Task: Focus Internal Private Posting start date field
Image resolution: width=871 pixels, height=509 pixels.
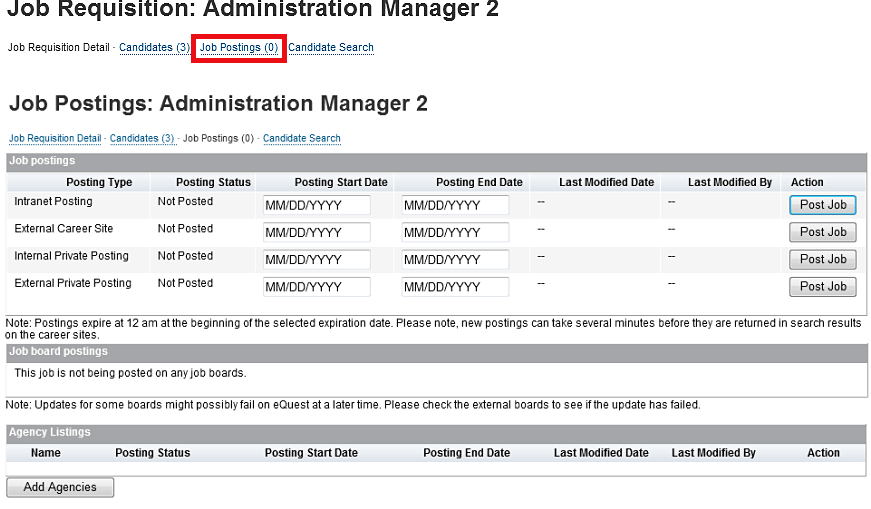Action: pos(317,260)
